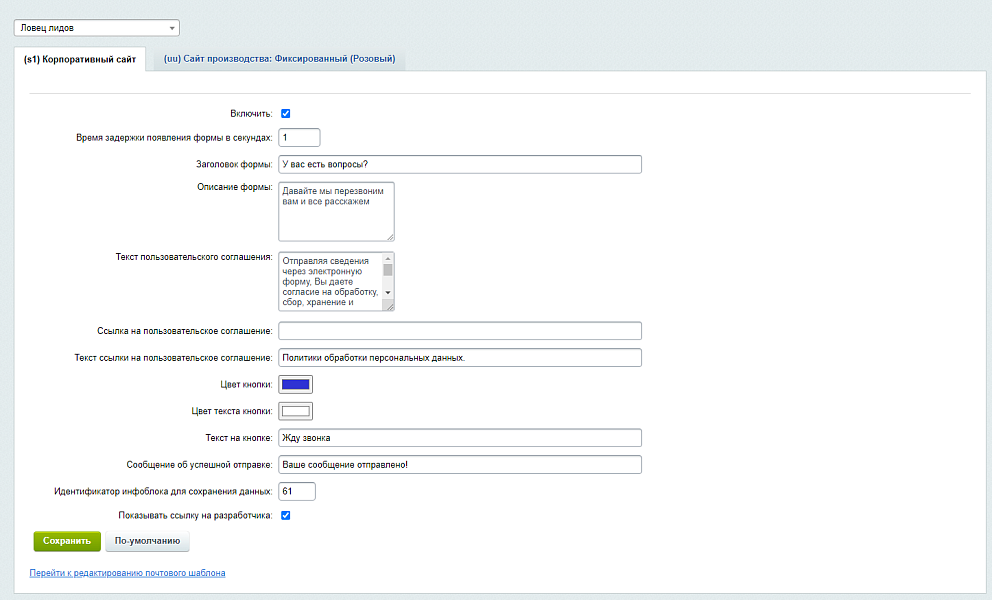The height and width of the screenshot is (600, 992).
Task: Open the white button text color picker
Action: [296, 411]
